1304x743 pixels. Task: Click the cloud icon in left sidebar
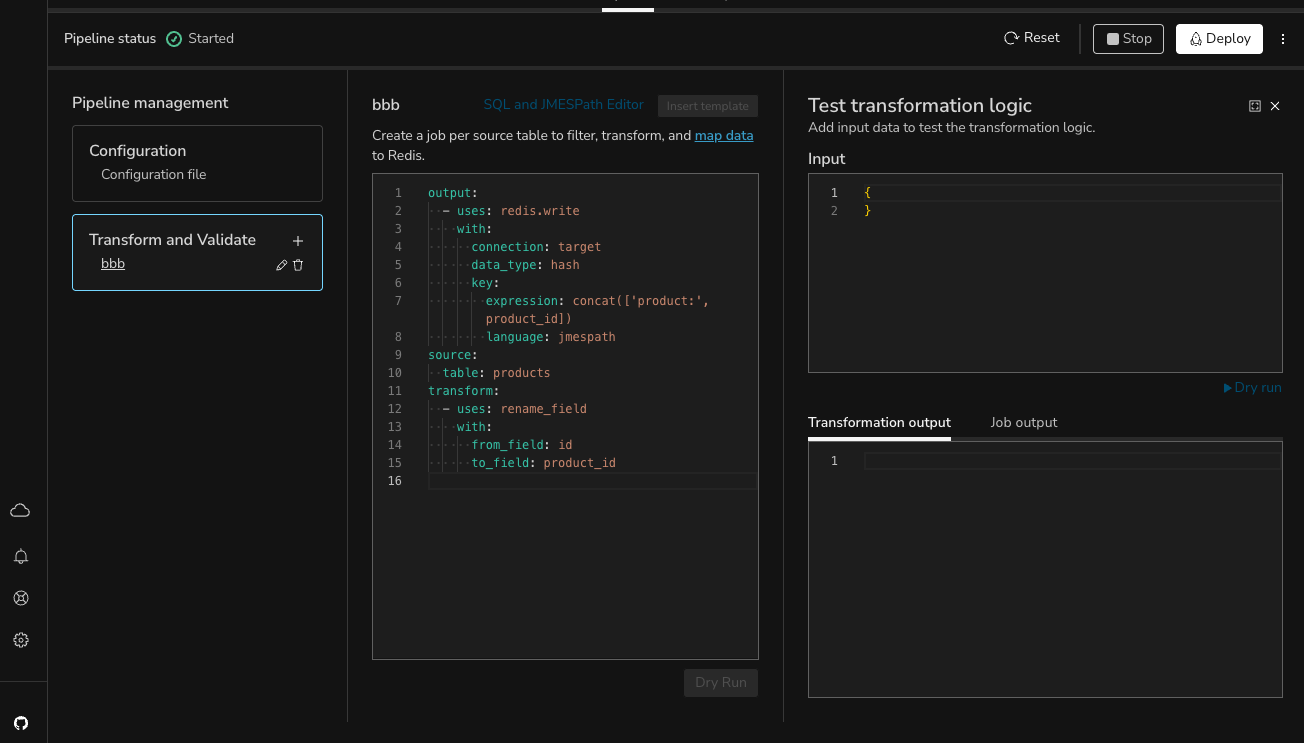coord(20,511)
